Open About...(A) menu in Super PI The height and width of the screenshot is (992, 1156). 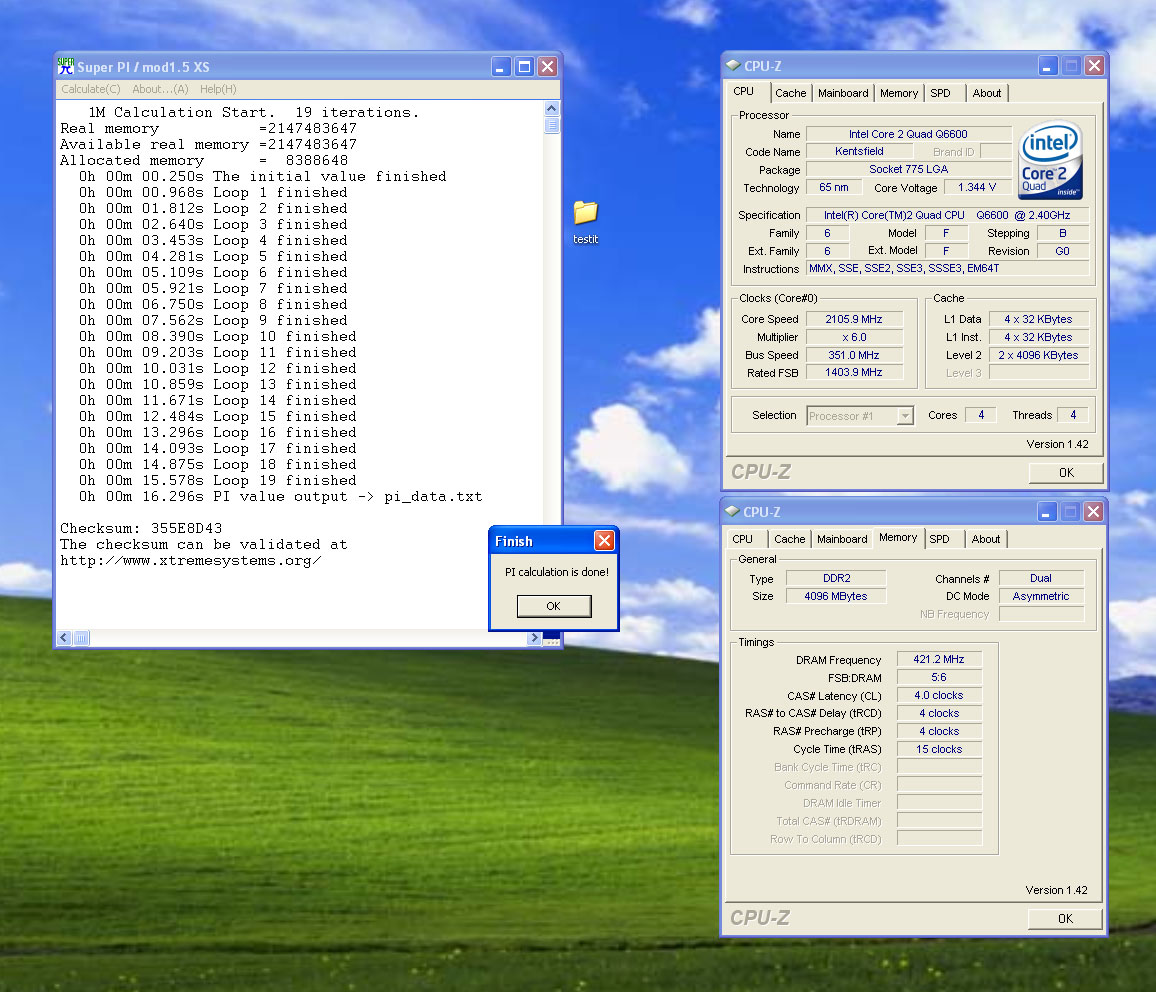click(160, 89)
